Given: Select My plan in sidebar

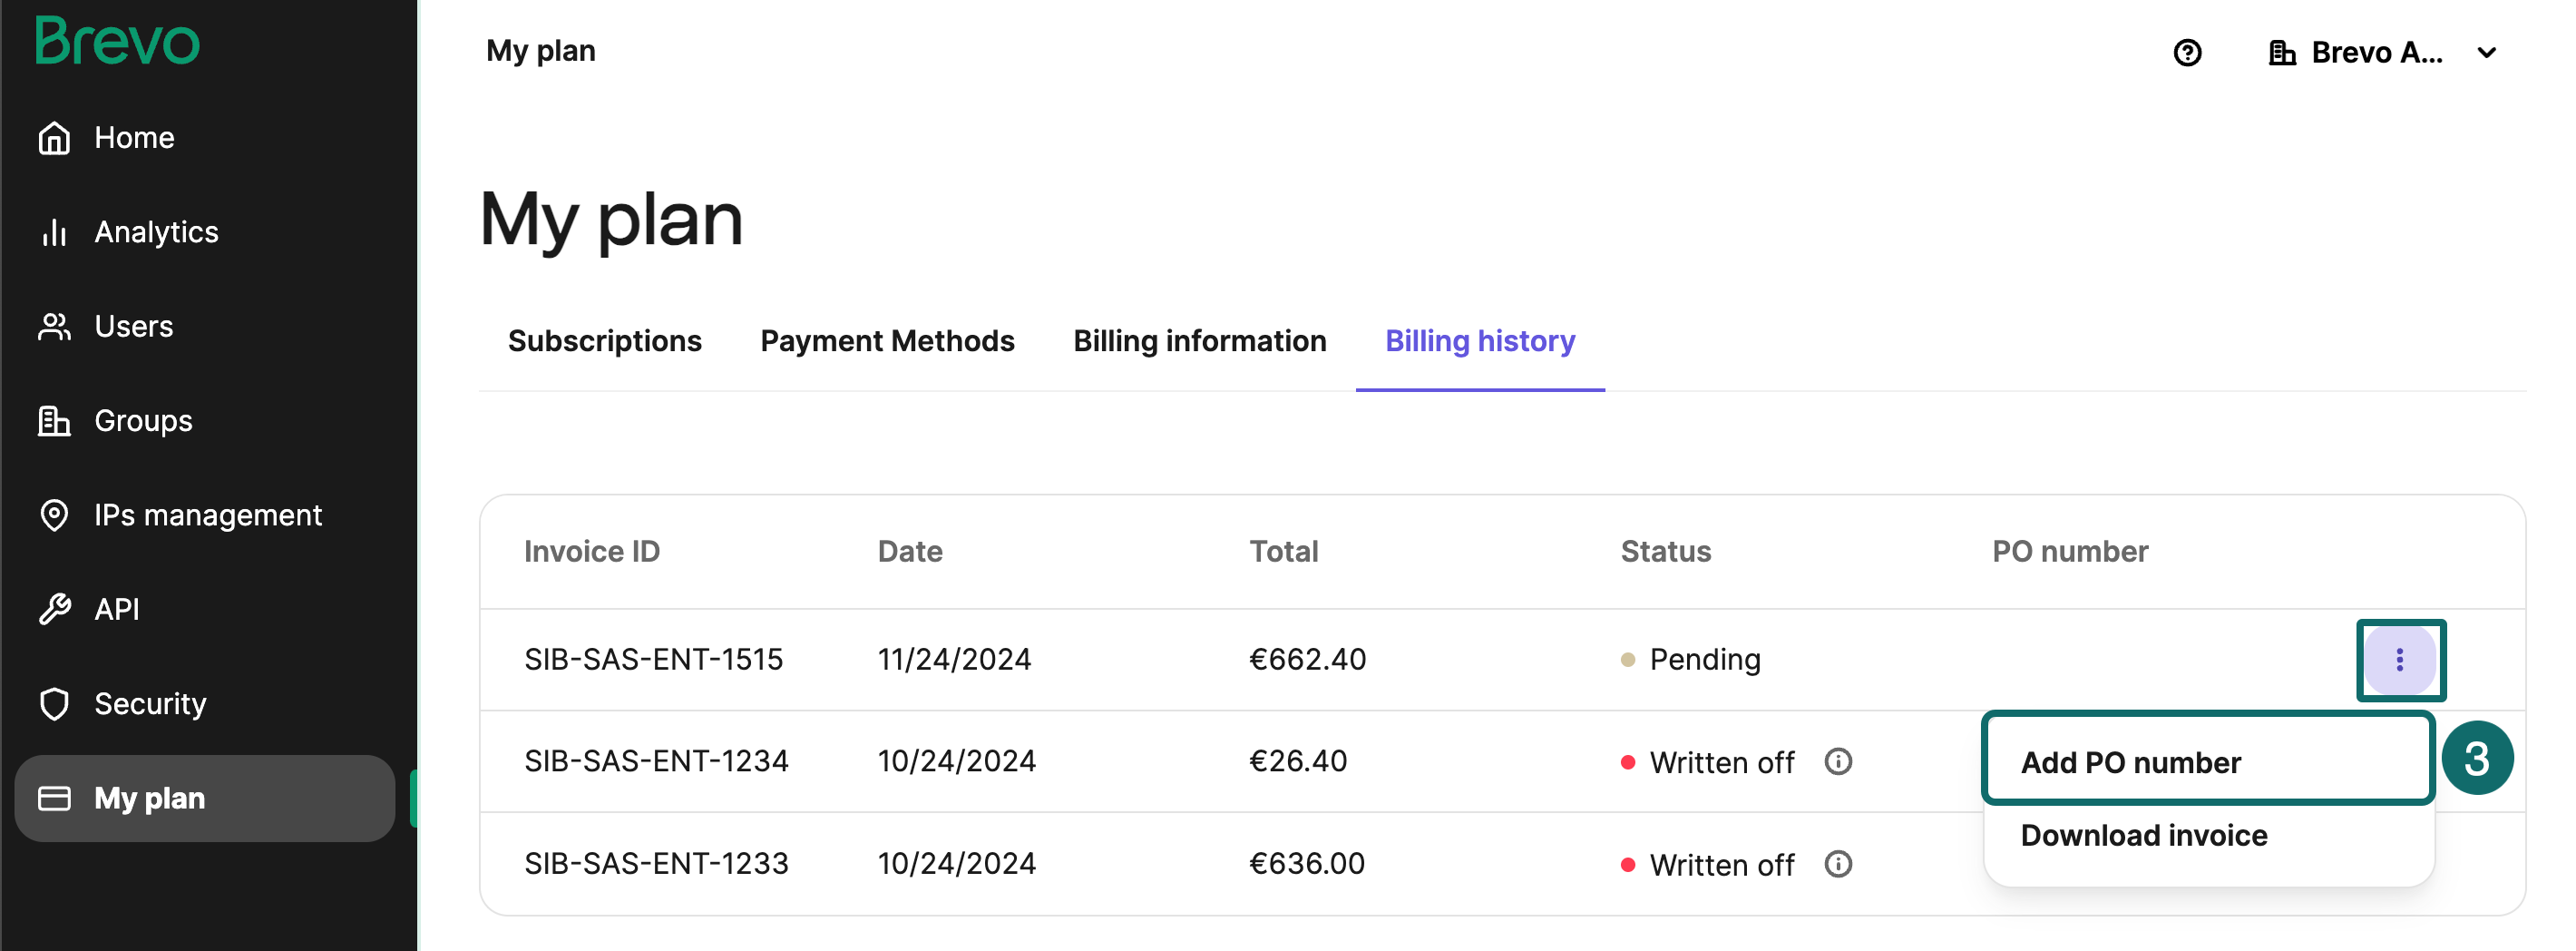Looking at the screenshot, I should pos(205,798).
